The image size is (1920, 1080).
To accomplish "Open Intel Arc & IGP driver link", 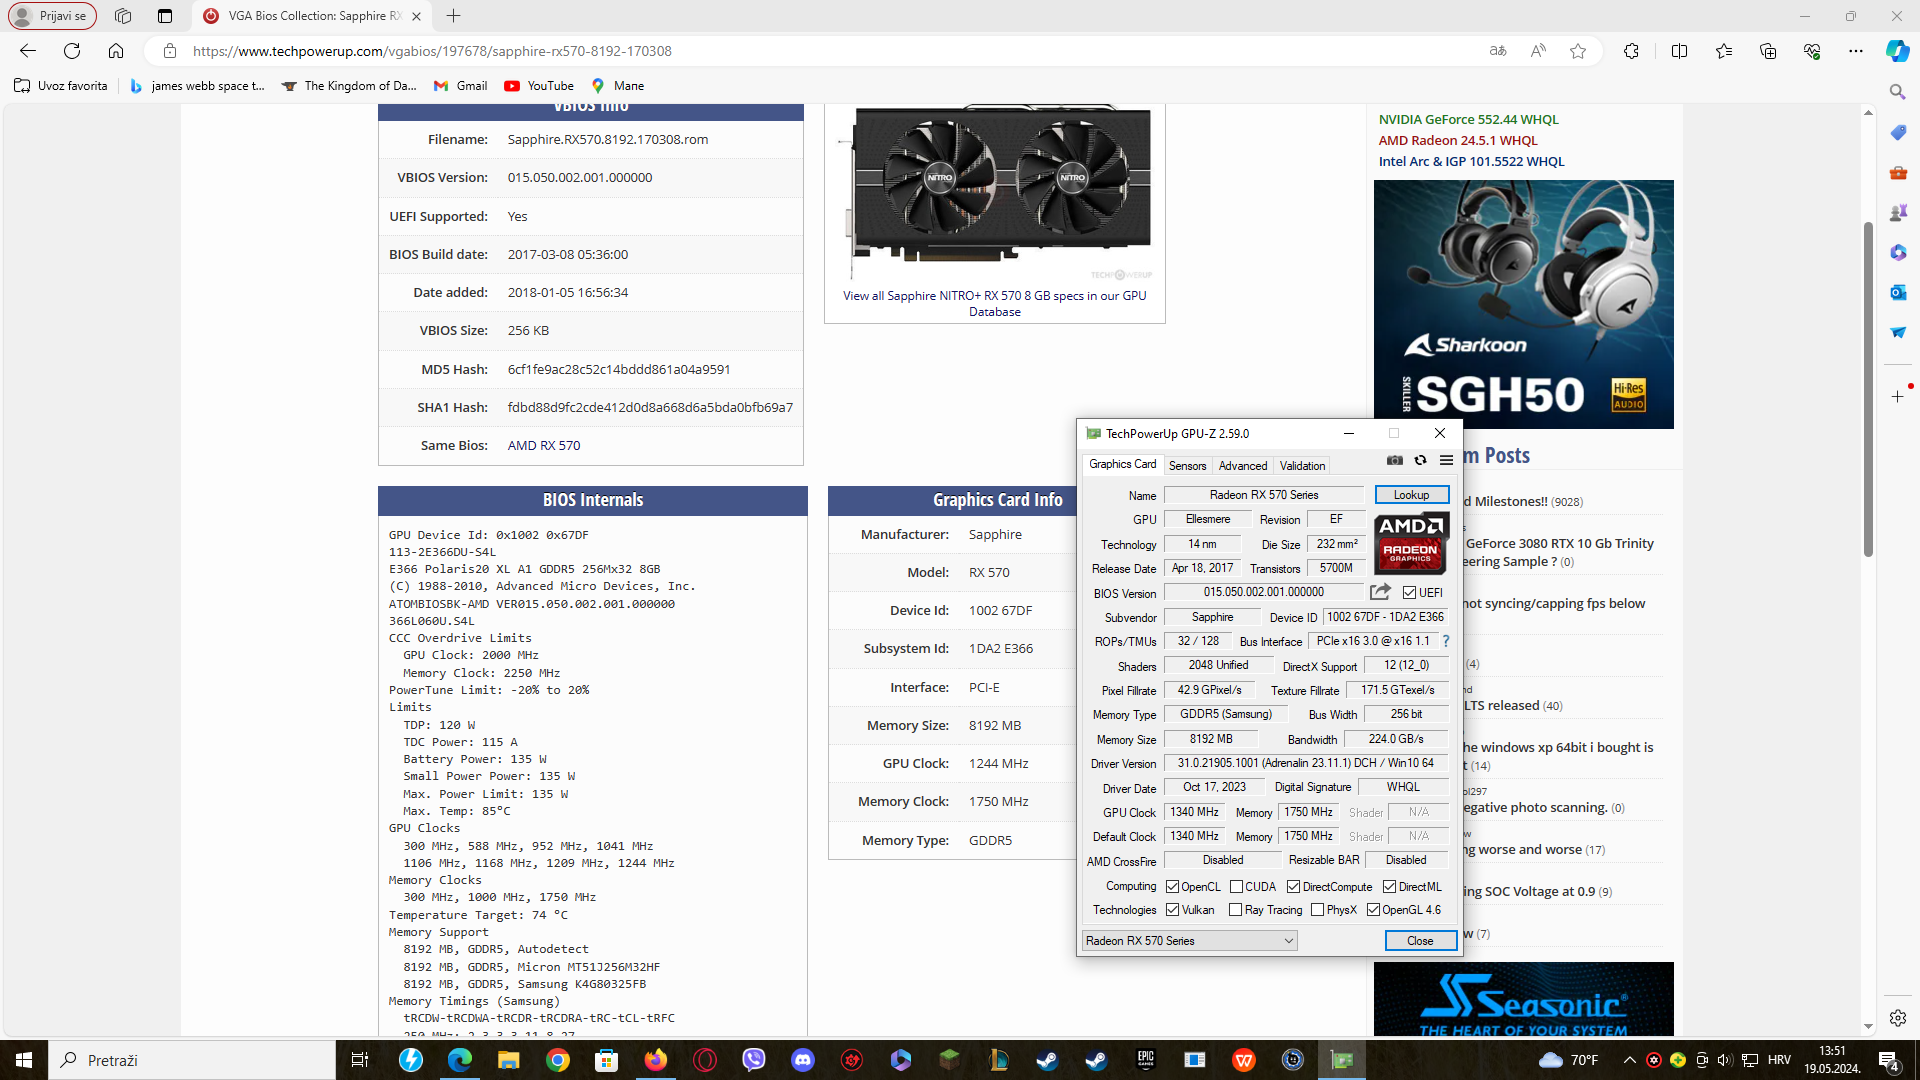I will [x=1471, y=162].
